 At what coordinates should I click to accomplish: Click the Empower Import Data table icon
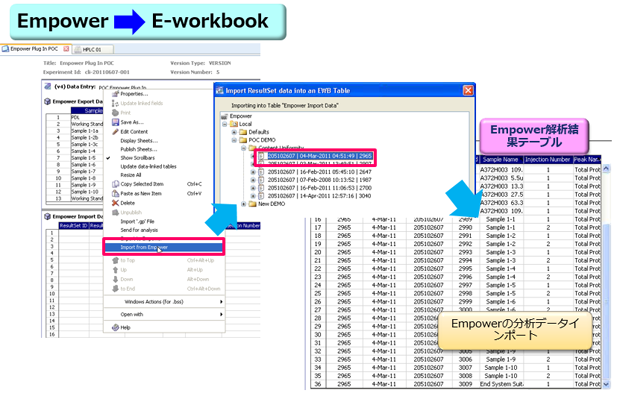pyautogui.click(x=47, y=216)
